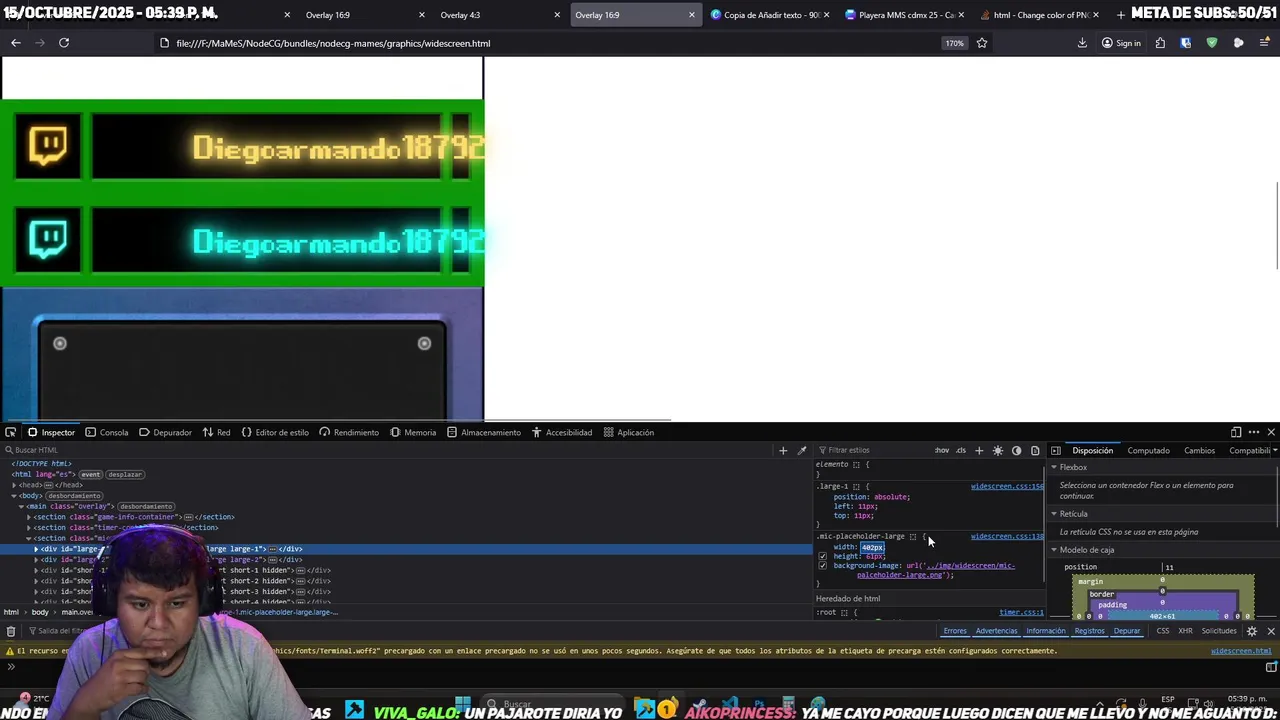
Task: Pick a color with the eyedropper icon
Action: (801, 450)
